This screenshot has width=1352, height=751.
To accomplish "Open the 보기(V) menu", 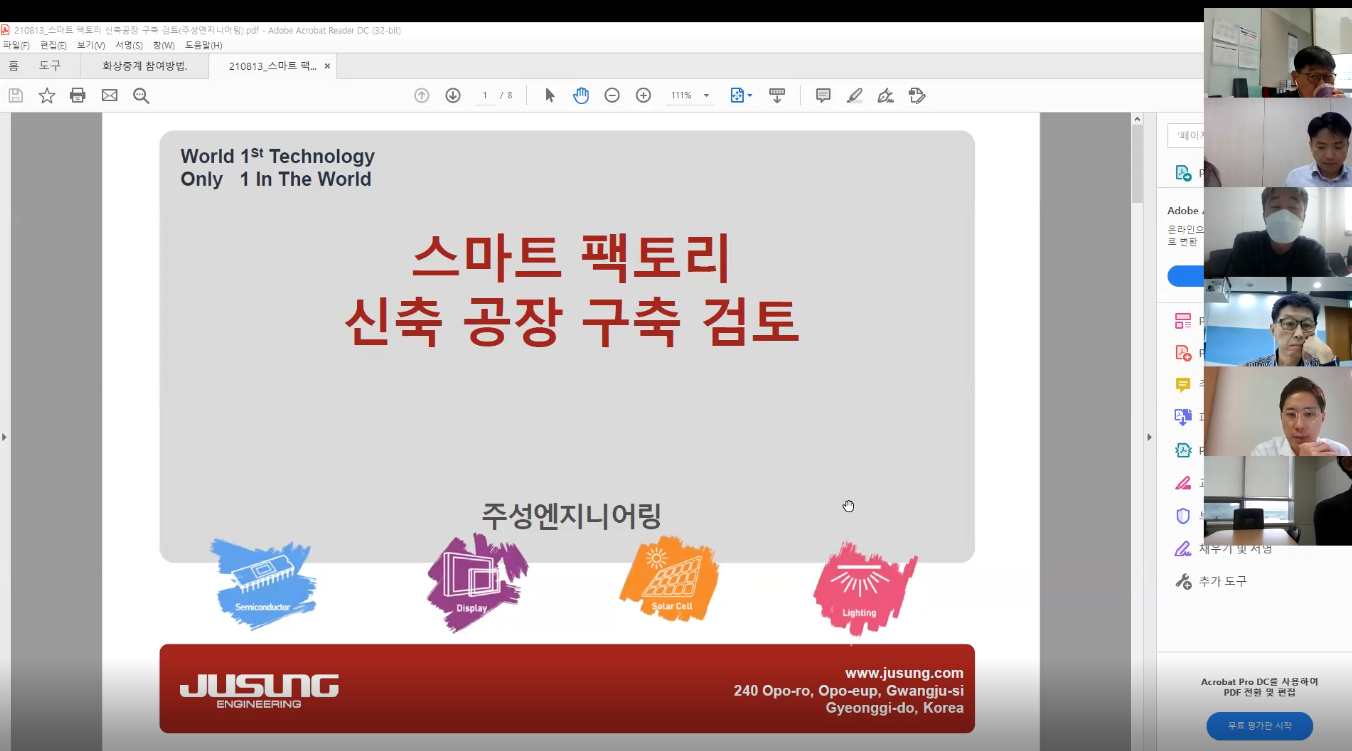I will coord(91,45).
